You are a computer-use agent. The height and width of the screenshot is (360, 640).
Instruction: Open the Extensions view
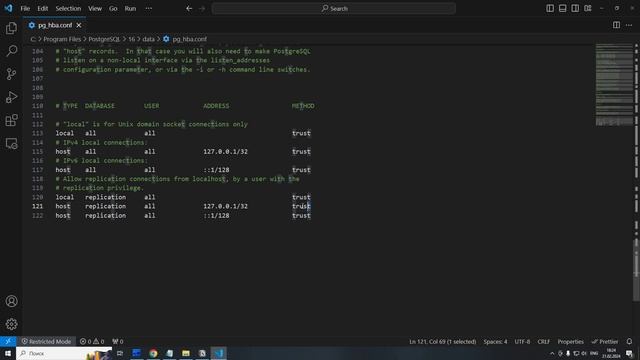[x=11, y=120]
